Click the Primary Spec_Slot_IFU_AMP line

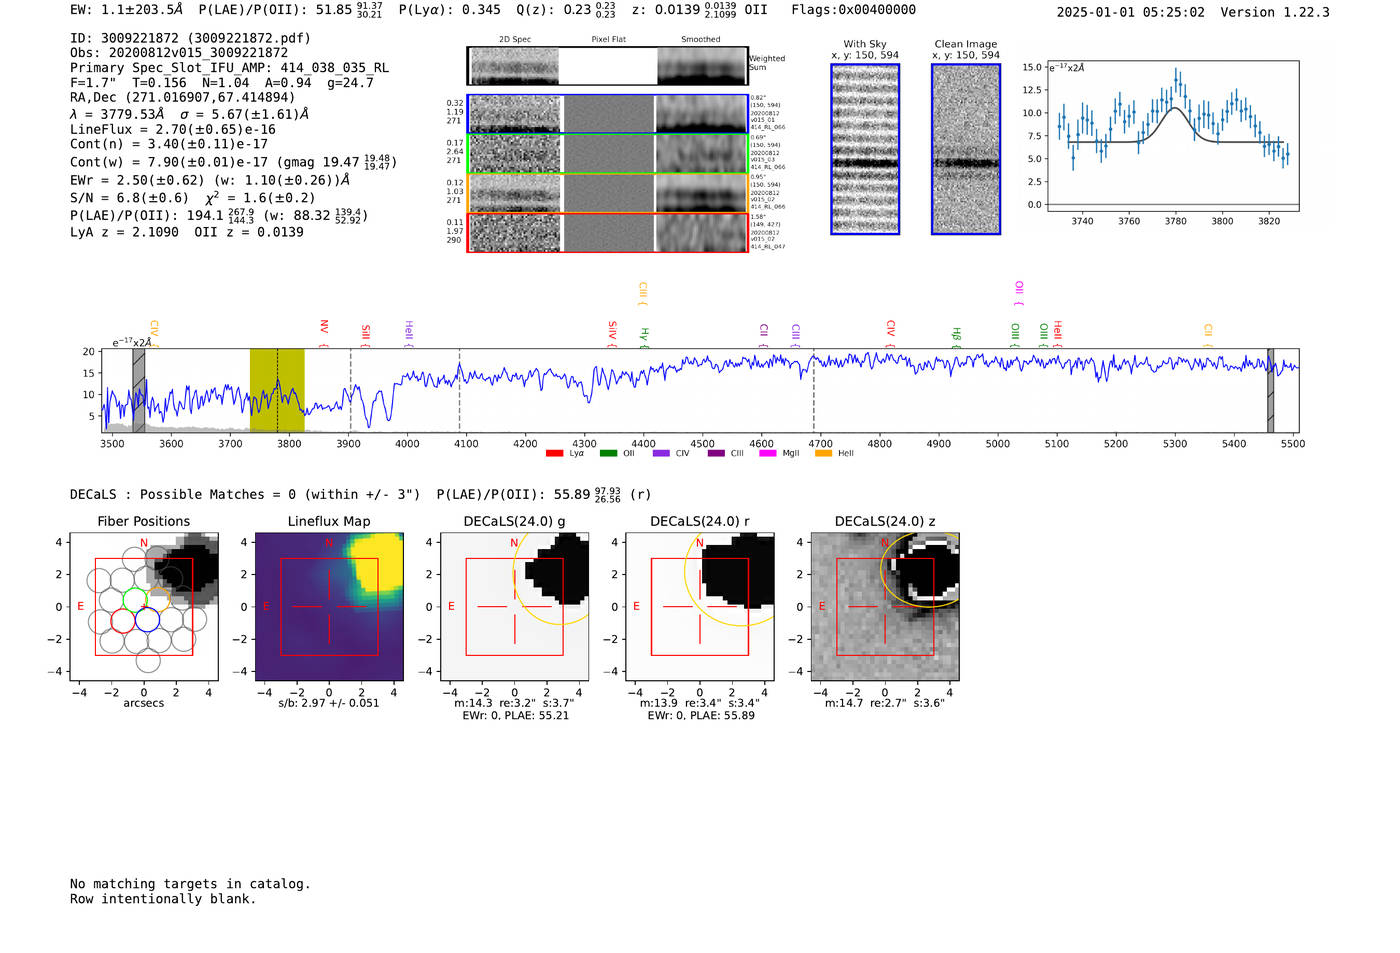[x=229, y=67]
